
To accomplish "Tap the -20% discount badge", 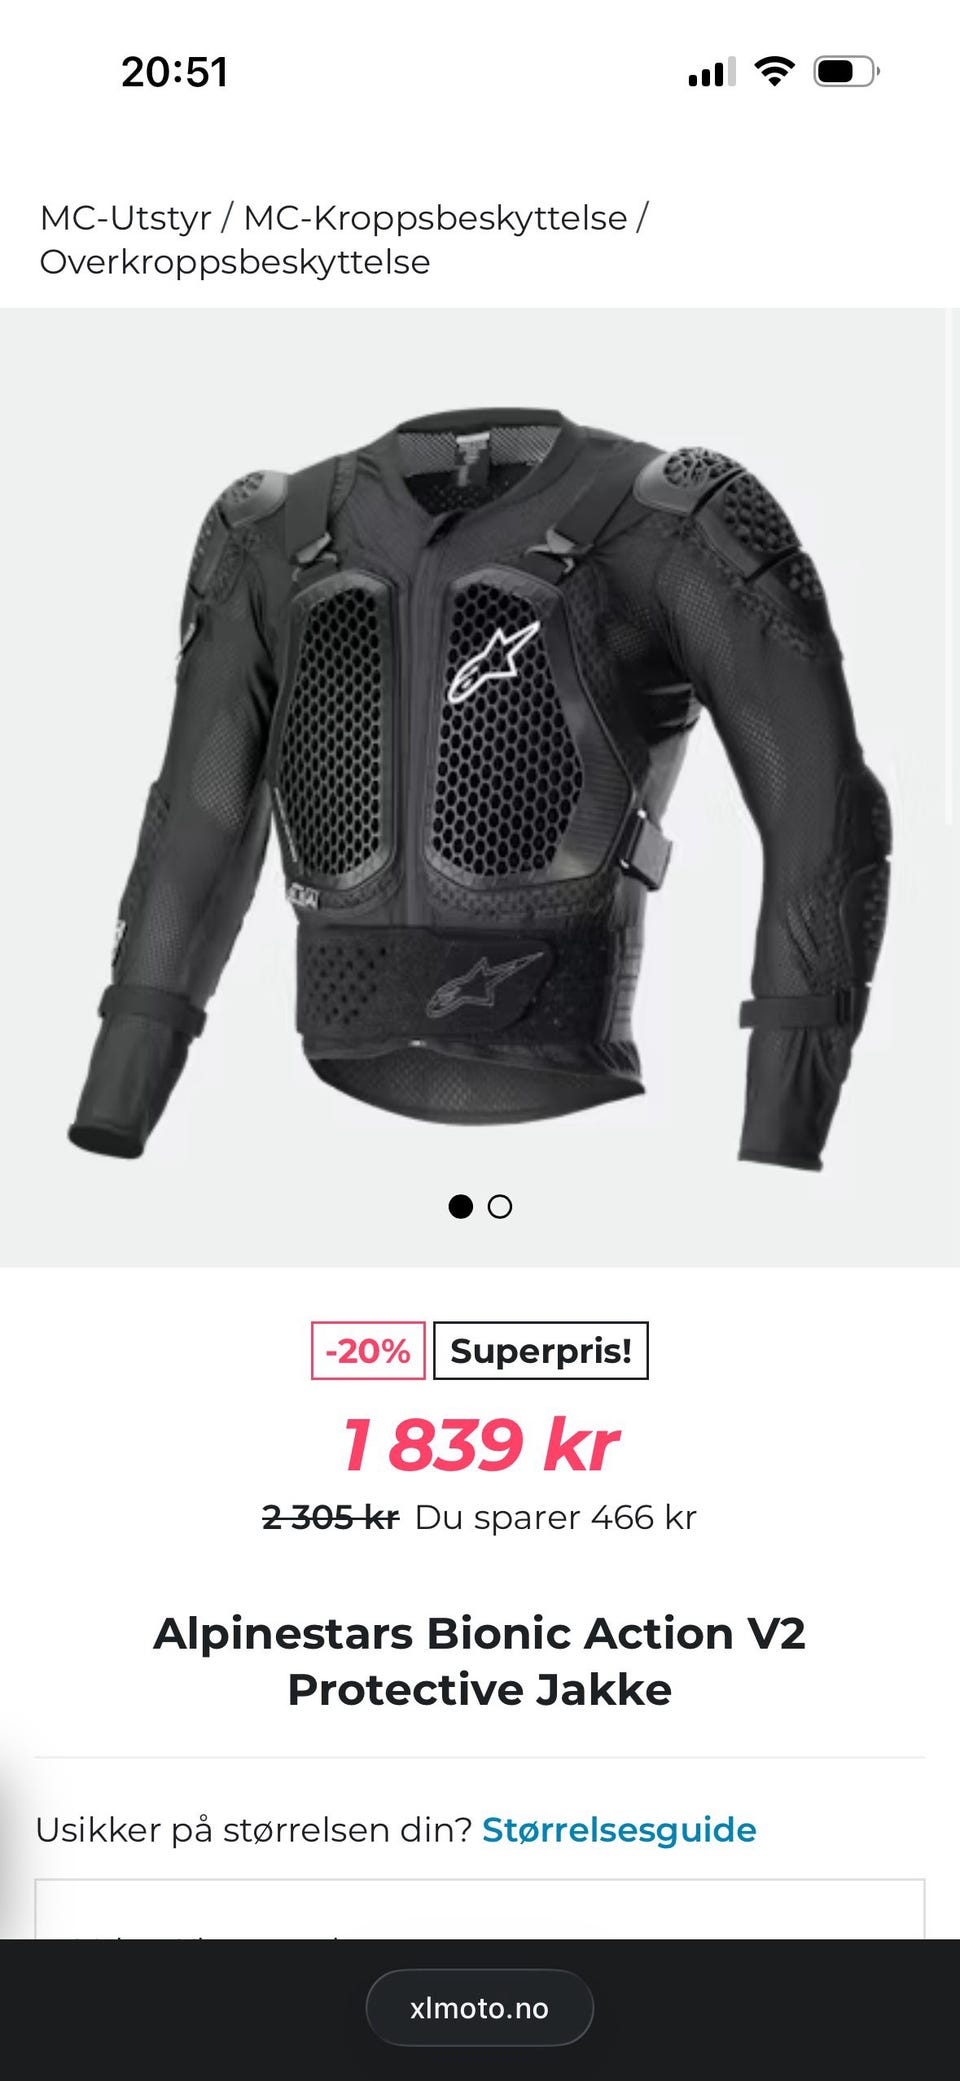I will [368, 1351].
